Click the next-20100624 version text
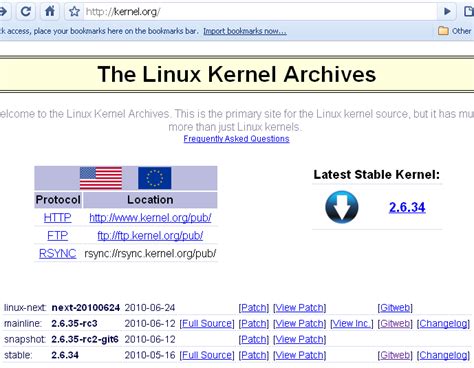This screenshot has height=368, width=474. tap(85, 308)
